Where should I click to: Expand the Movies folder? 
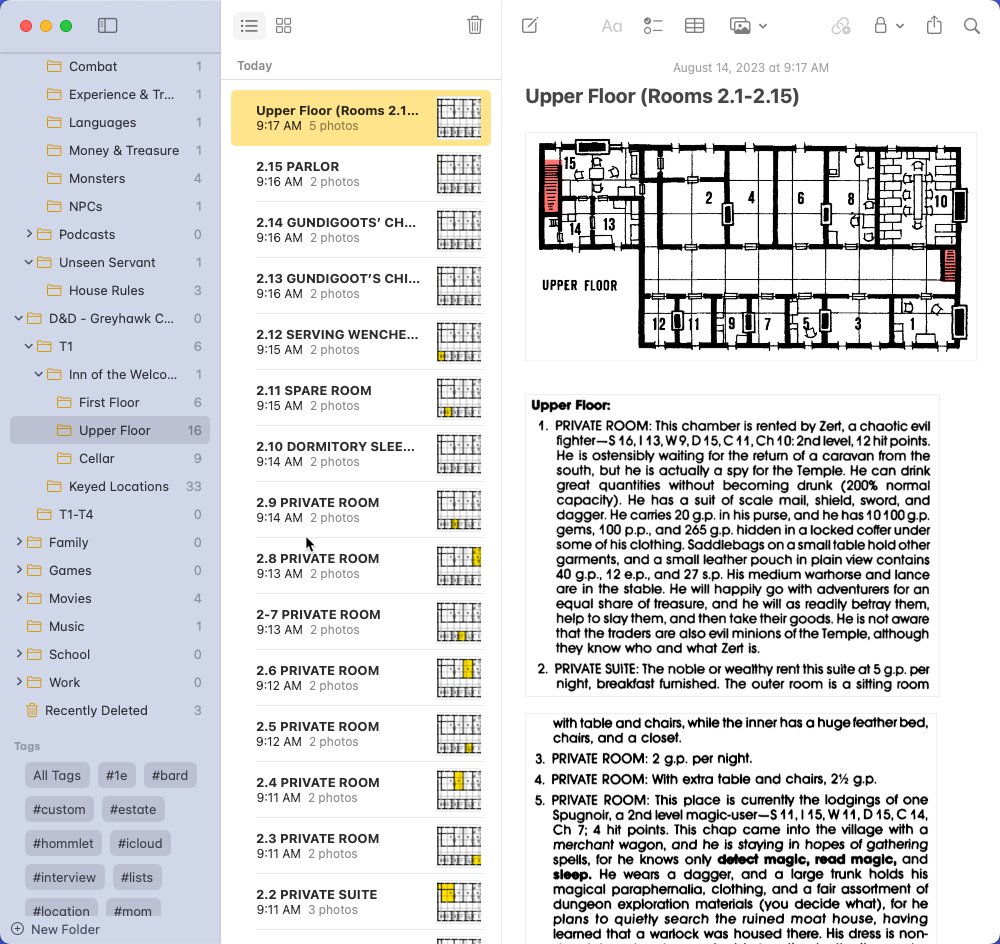[18, 598]
